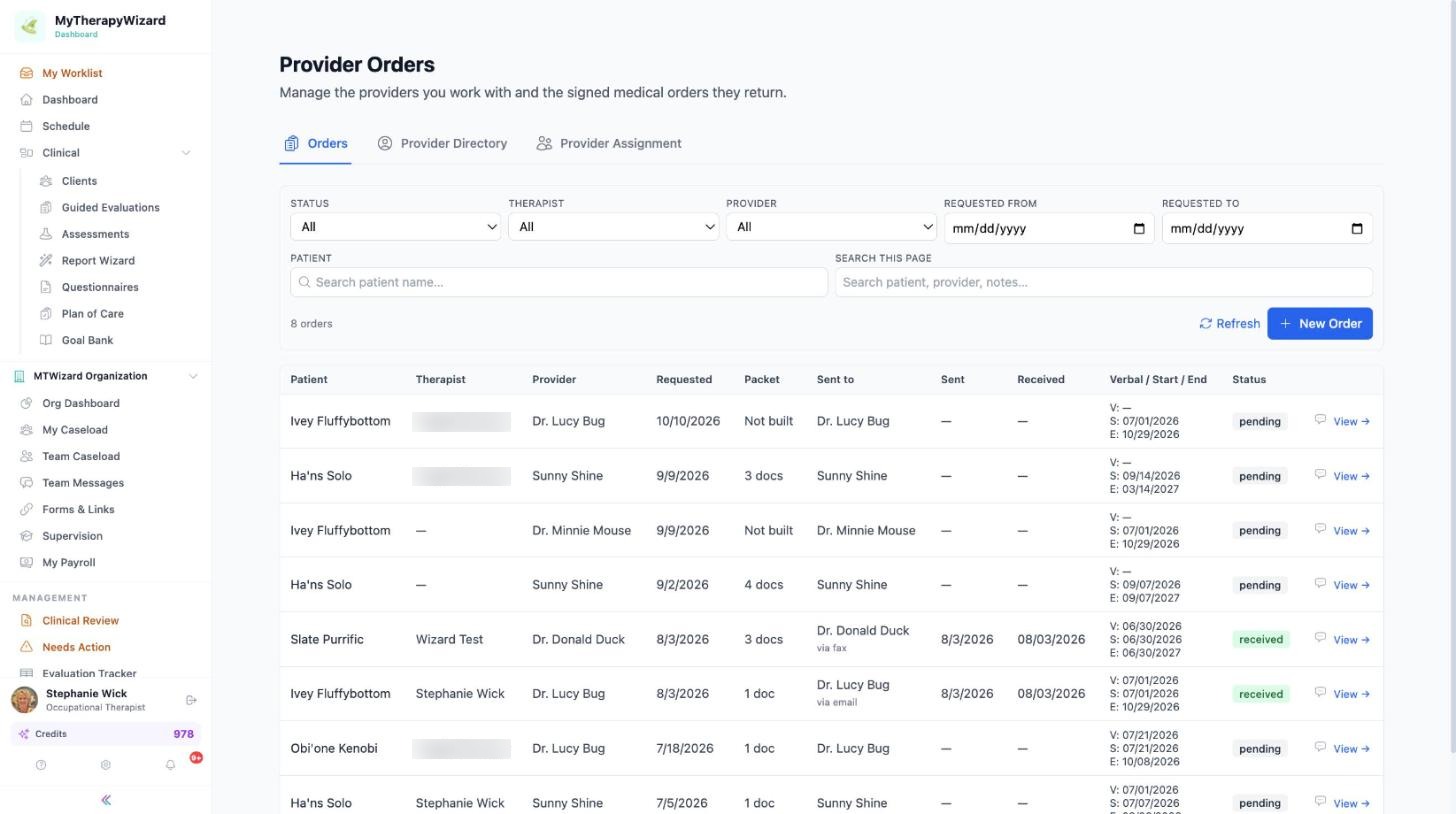Collapse the sidebar with the double-chevron icon
Viewport: 1456px width, 814px height.
106,800
